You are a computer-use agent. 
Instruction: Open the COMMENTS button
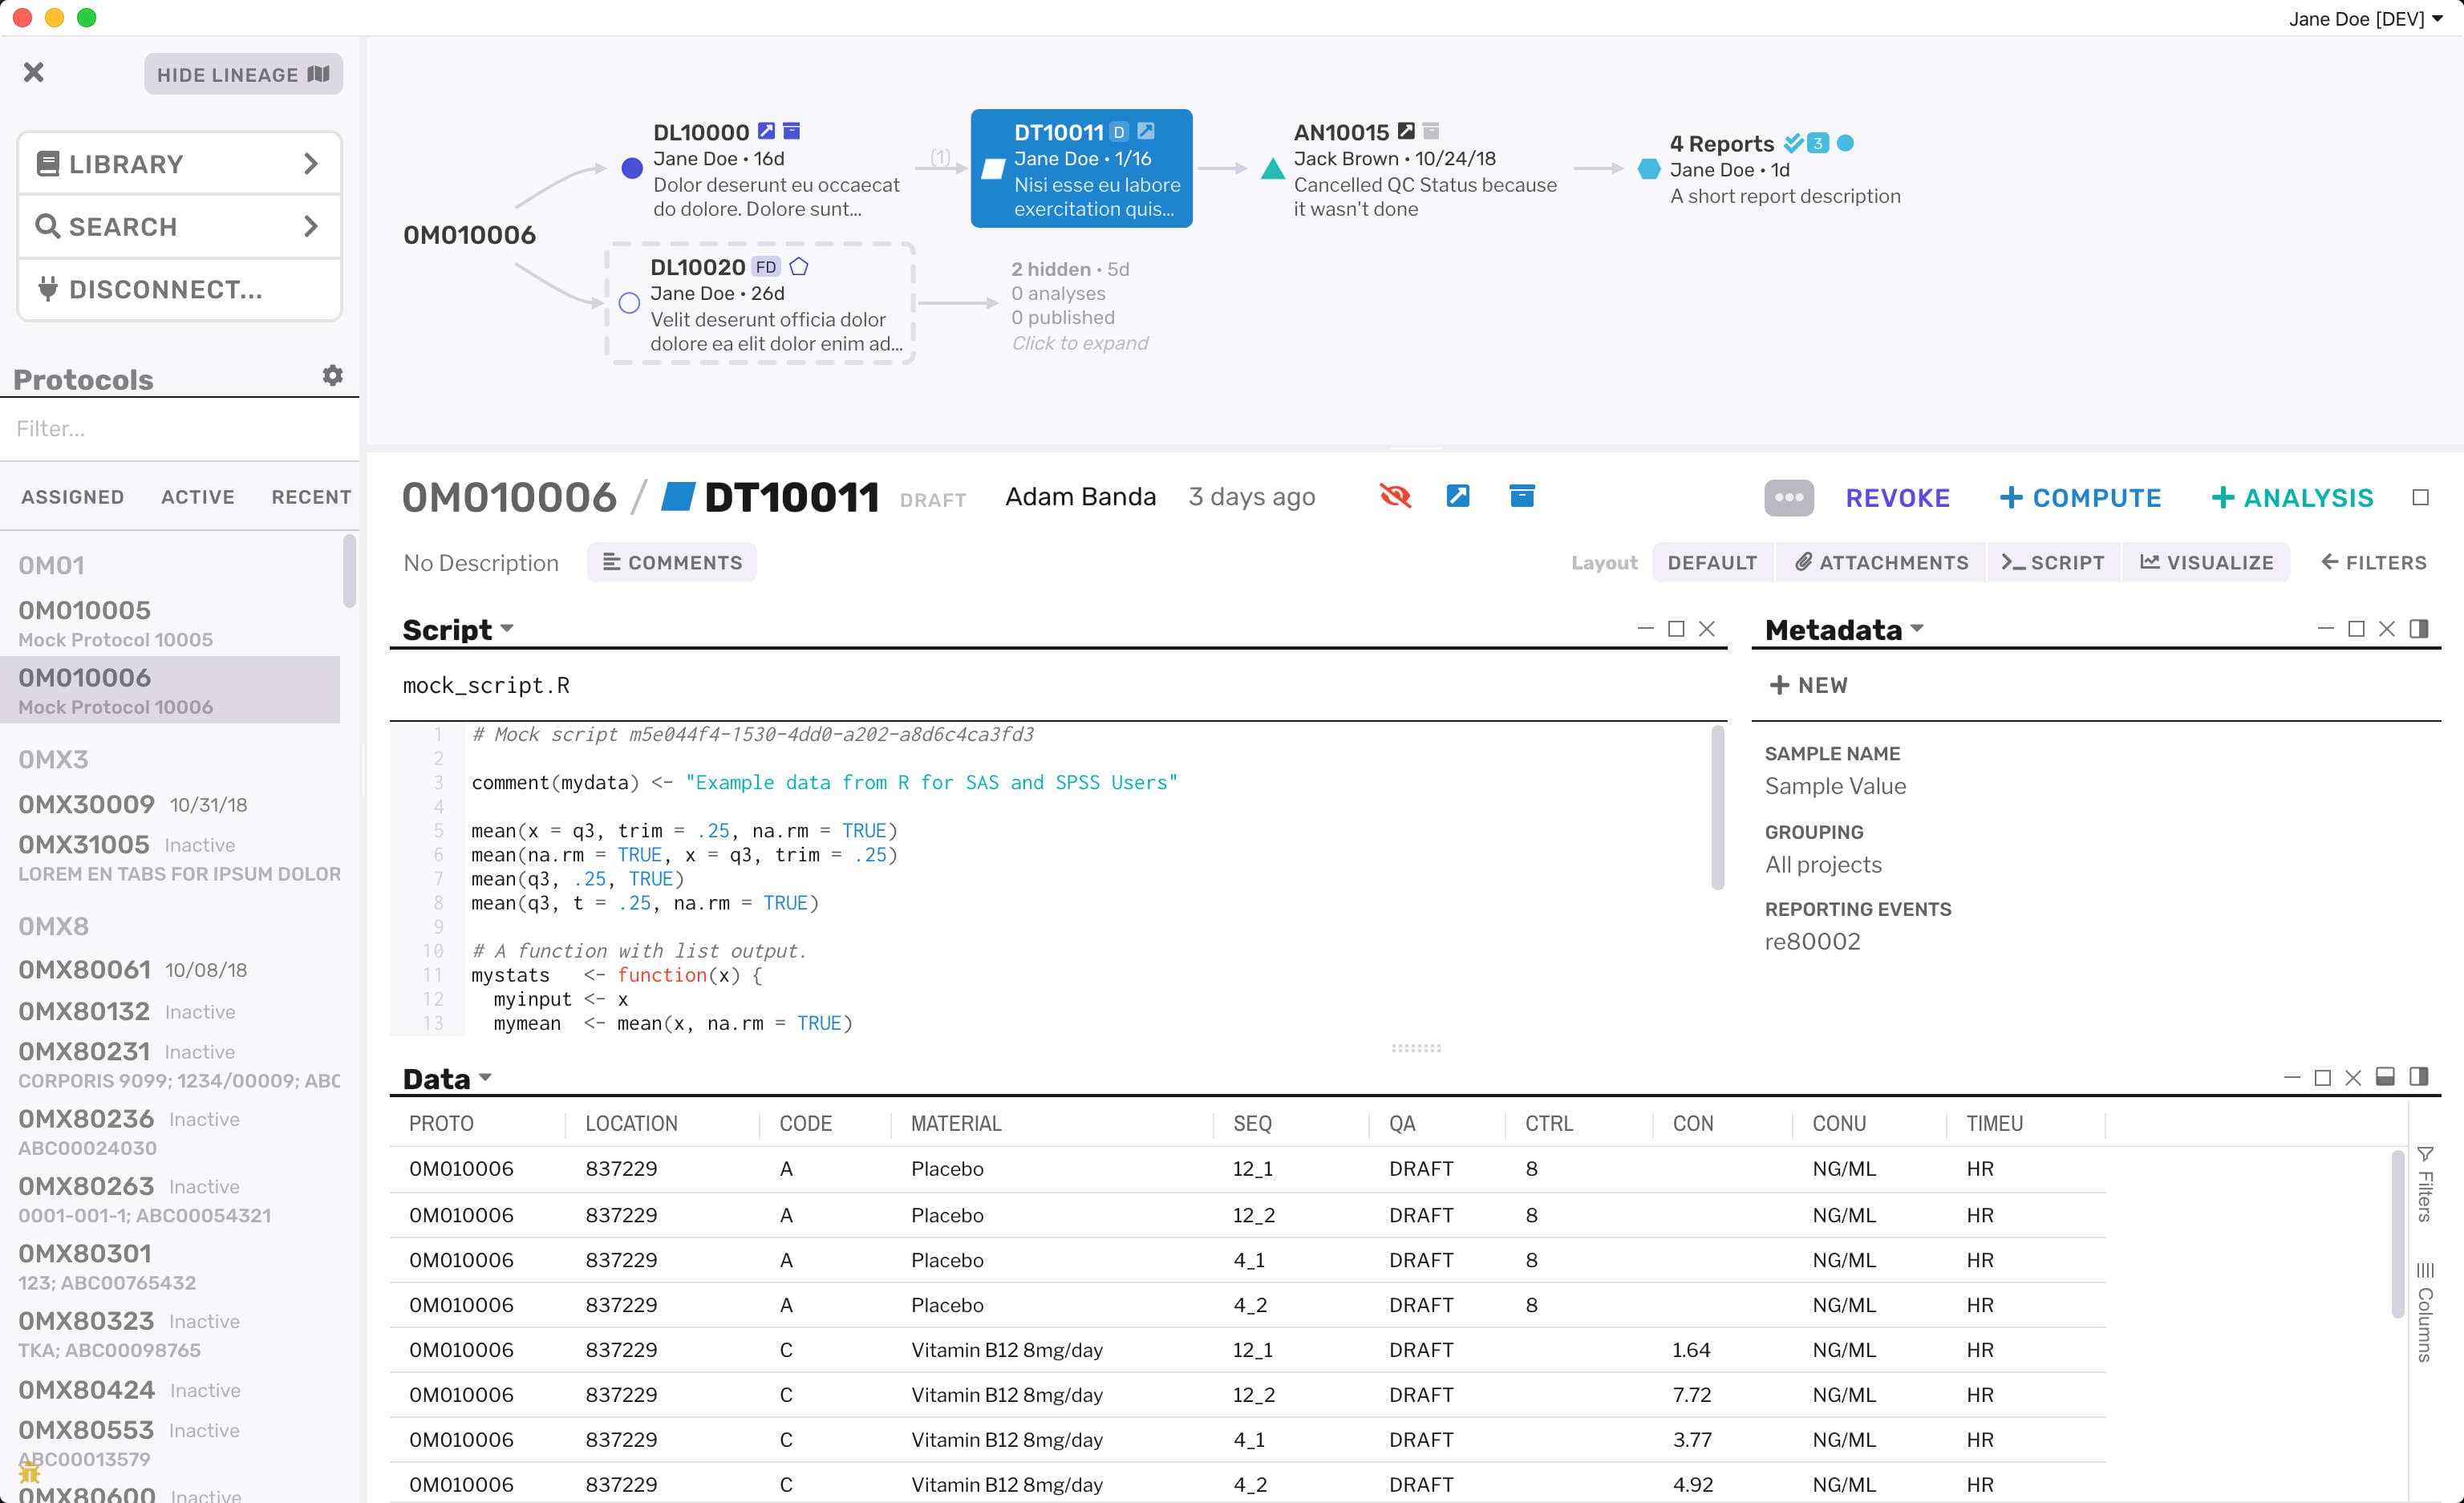tap(672, 562)
